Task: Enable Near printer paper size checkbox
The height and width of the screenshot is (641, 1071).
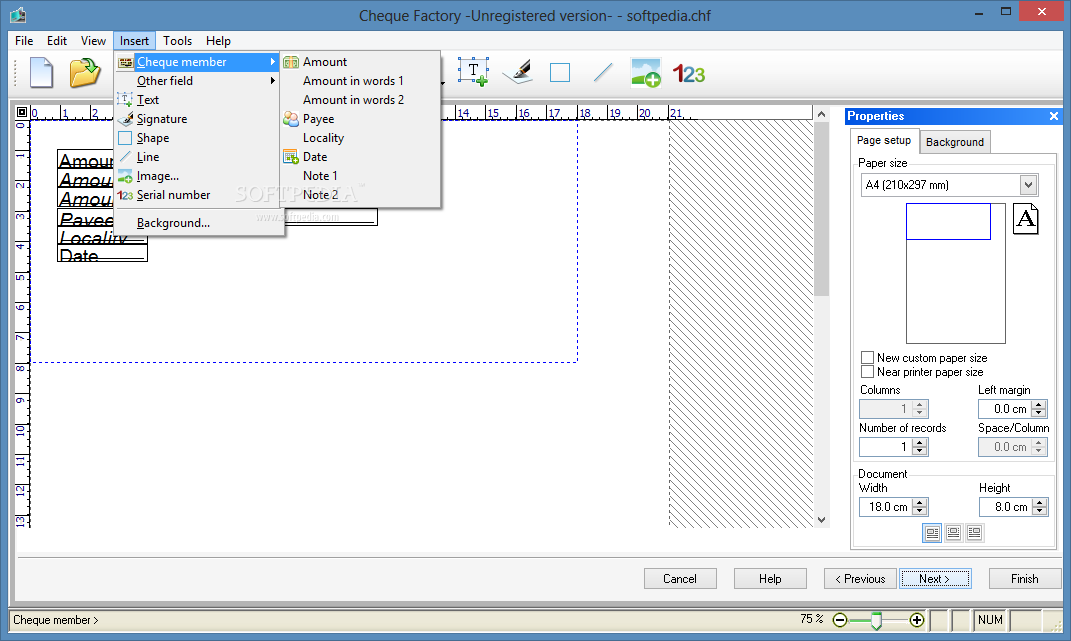Action: 867,372
